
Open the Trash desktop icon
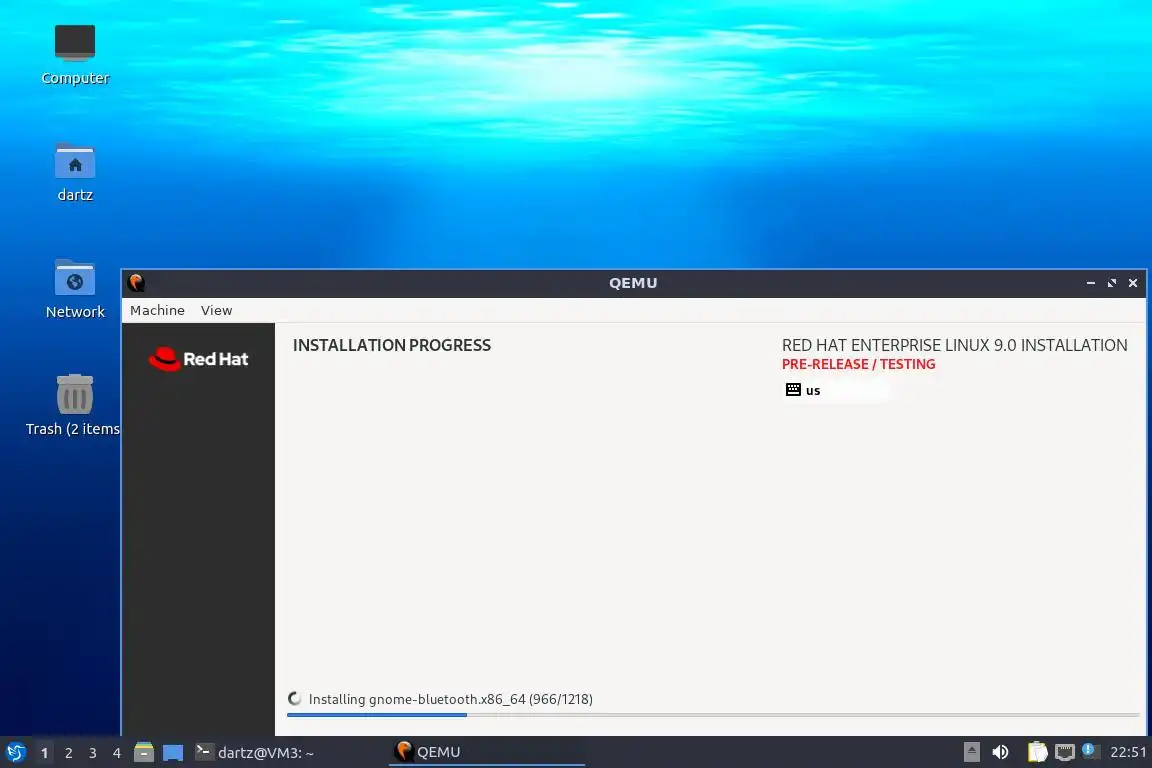pos(73,406)
